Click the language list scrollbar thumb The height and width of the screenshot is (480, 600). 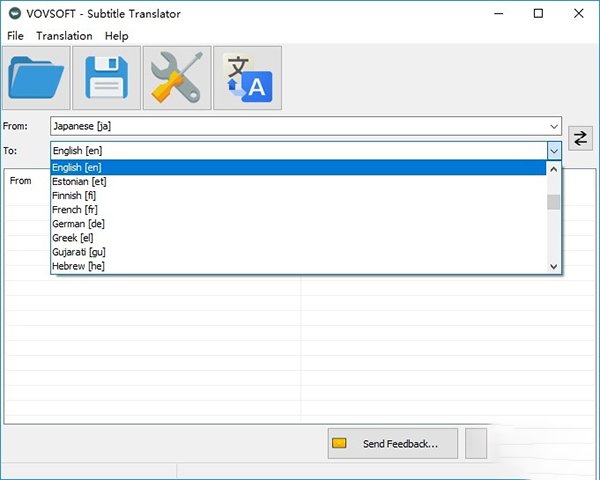(553, 202)
